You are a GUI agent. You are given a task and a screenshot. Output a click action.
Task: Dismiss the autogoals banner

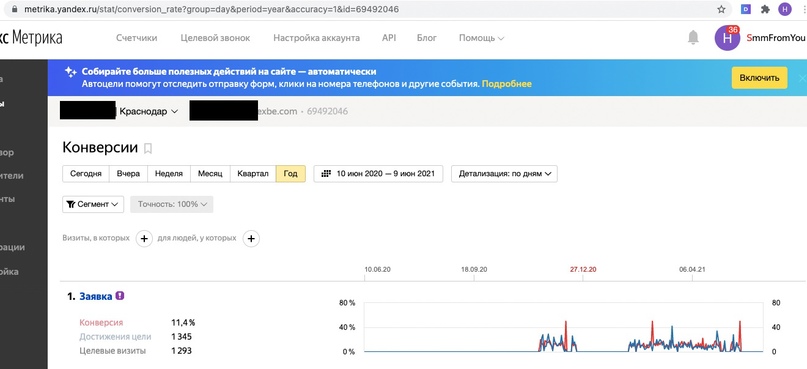[x=802, y=78]
